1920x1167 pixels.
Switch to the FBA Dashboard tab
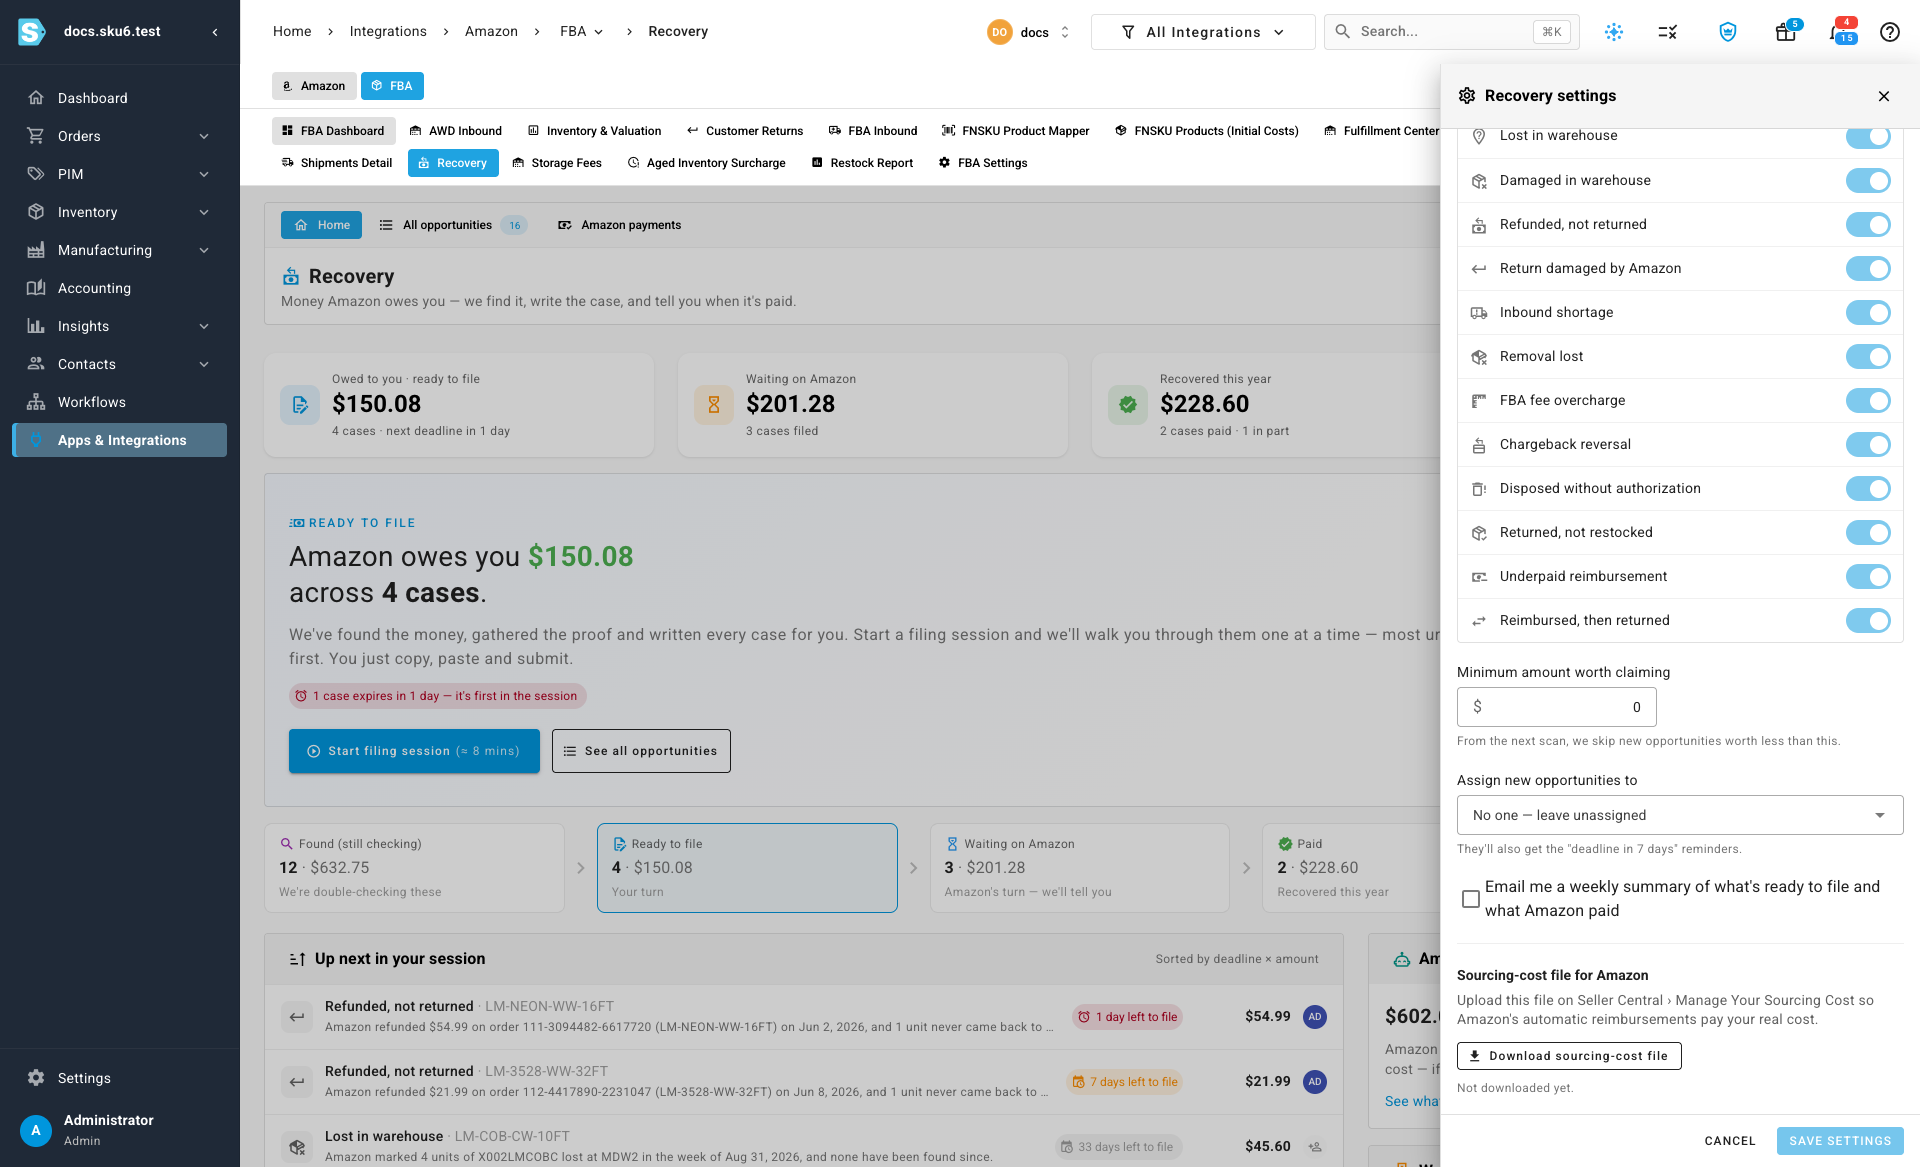[333, 131]
